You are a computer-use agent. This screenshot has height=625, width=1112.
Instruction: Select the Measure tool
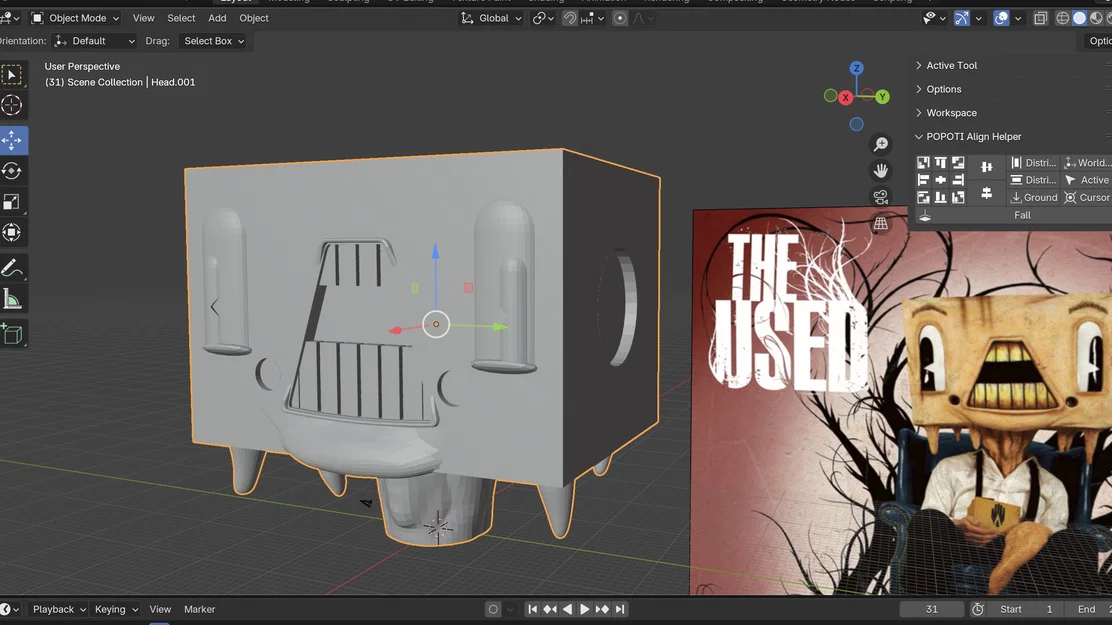pyautogui.click(x=12, y=299)
